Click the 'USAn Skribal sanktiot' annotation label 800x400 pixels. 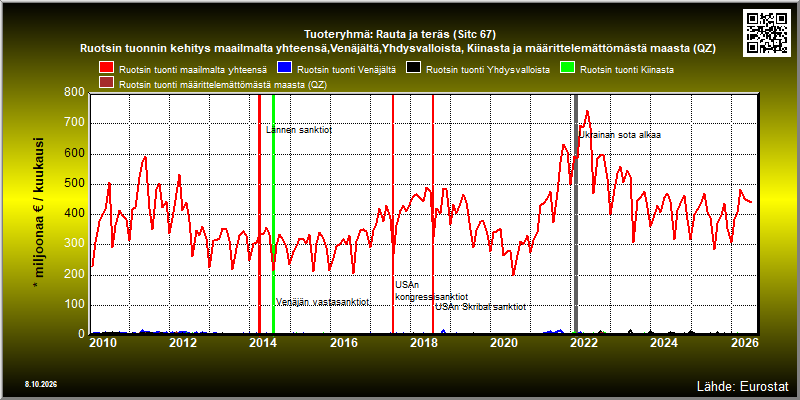click(x=480, y=307)
